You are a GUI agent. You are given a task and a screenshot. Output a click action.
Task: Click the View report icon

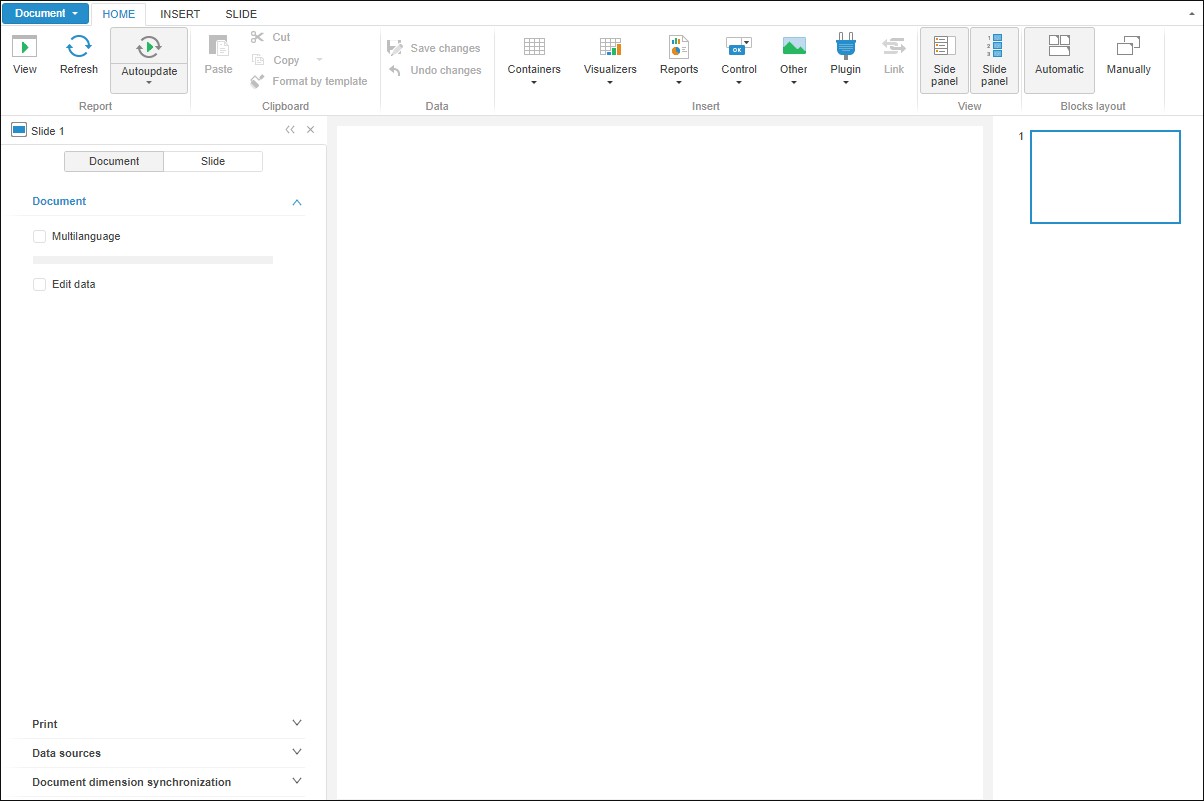click(25, 47)
